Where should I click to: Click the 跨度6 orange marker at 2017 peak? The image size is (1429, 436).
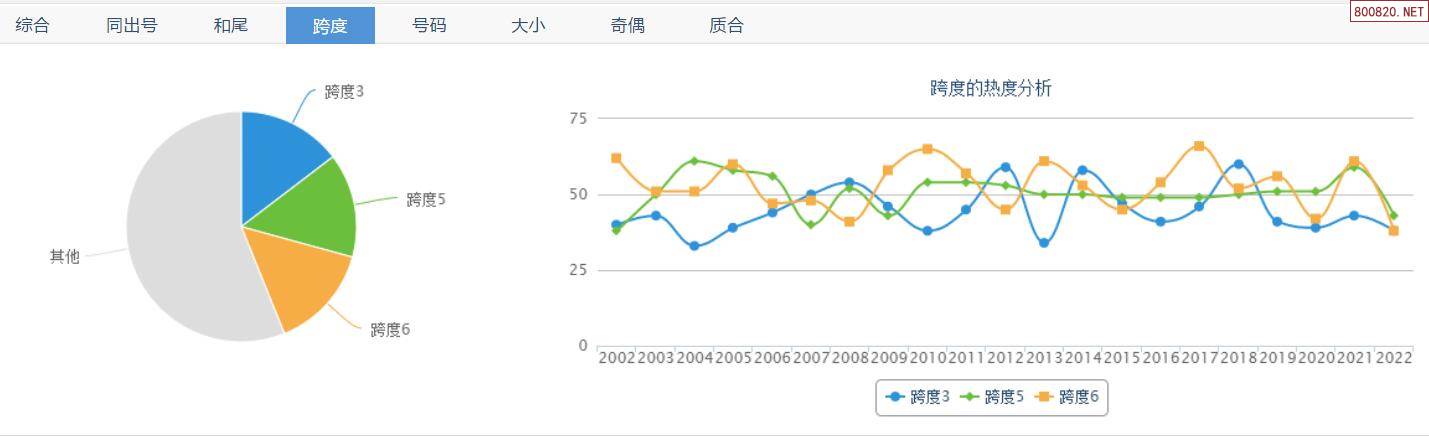(x=1199, y=146)
